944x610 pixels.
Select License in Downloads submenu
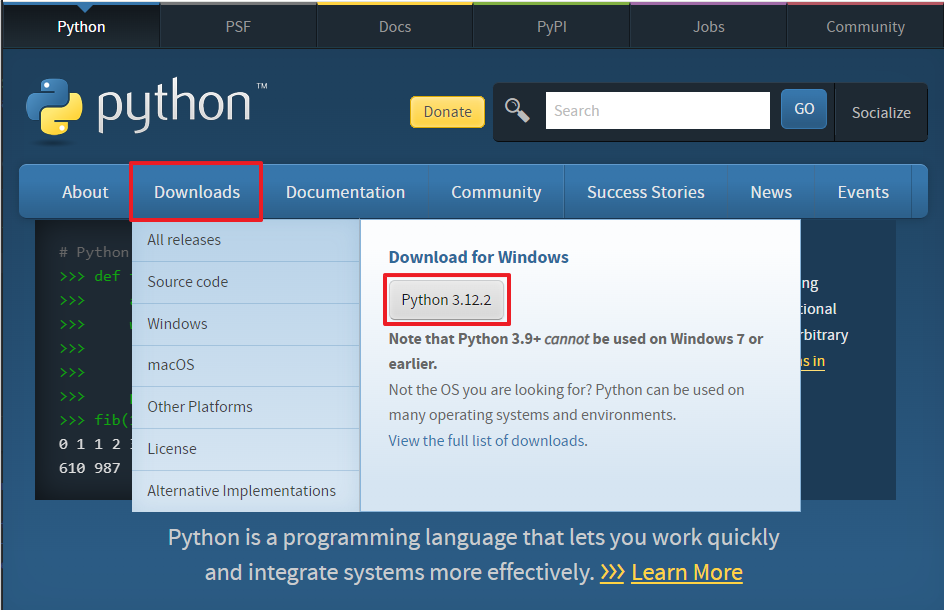(246, 449)
